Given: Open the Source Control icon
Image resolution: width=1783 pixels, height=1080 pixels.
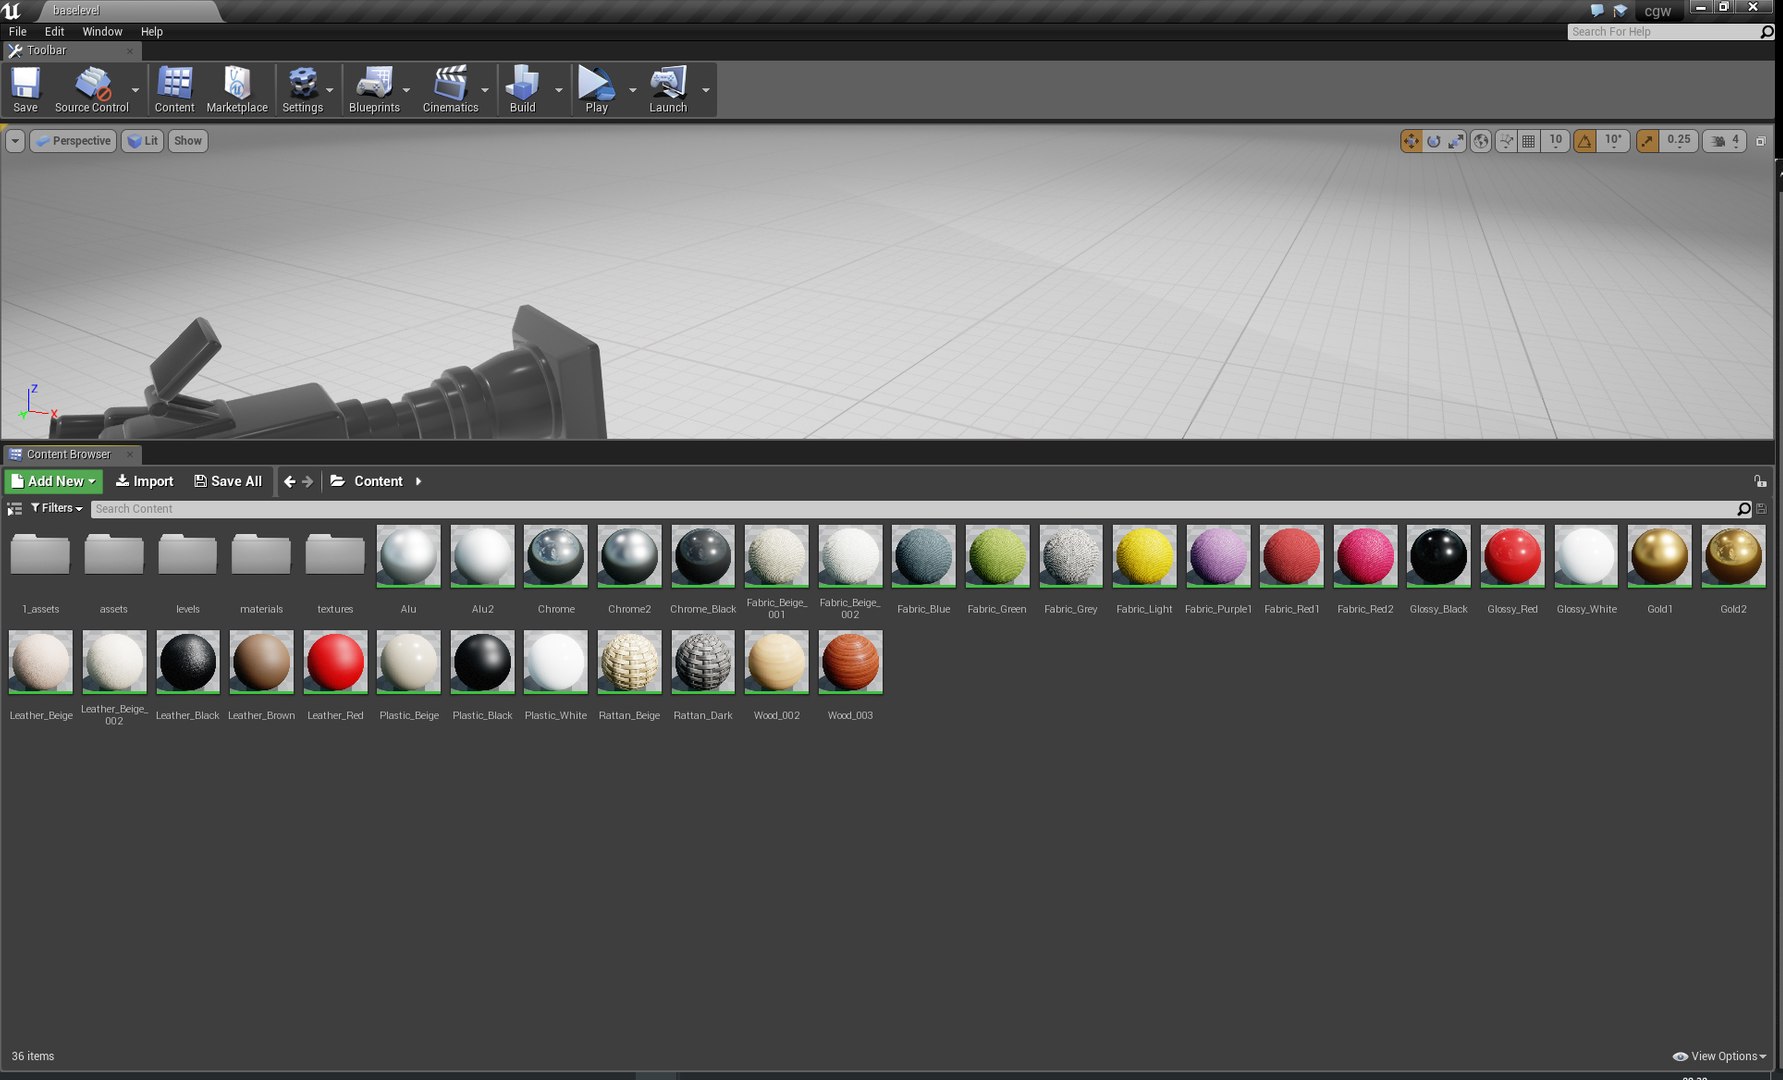Looking at the screenshot, I should 91,89.
